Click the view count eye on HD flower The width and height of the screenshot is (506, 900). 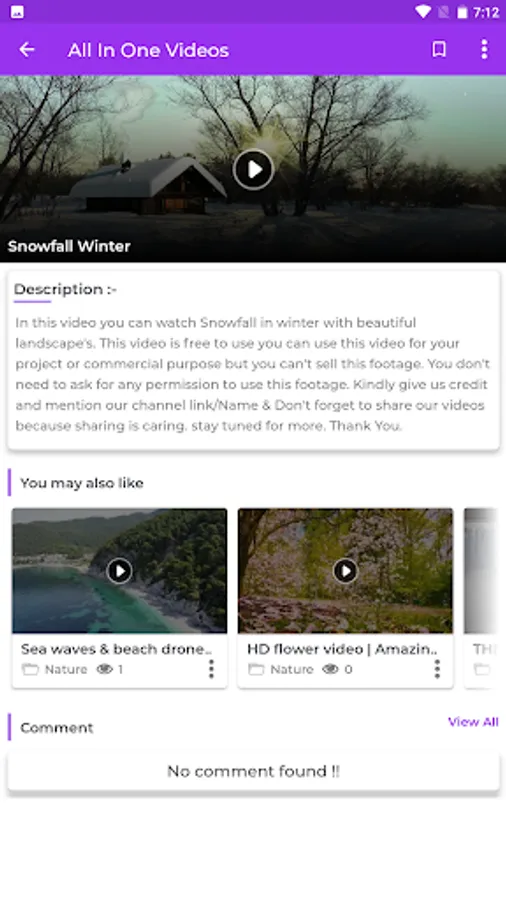click(330, 669)
